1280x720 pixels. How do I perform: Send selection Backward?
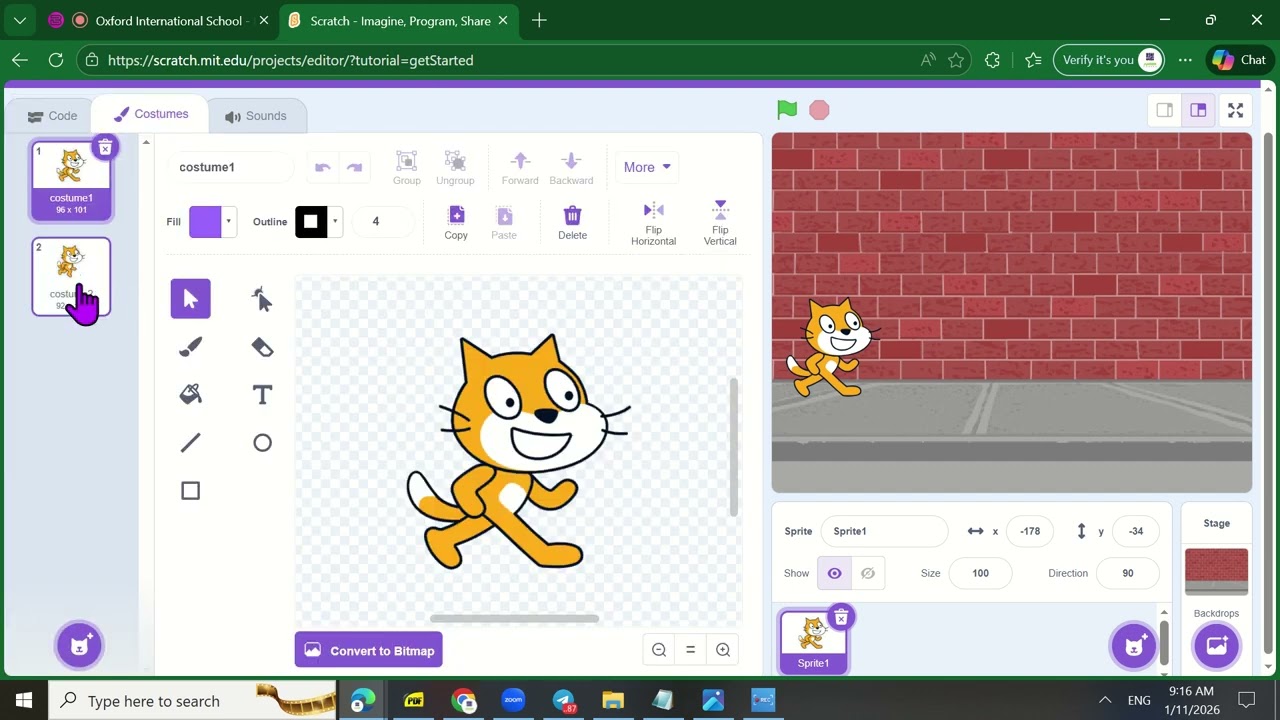(x=571, y=168)
